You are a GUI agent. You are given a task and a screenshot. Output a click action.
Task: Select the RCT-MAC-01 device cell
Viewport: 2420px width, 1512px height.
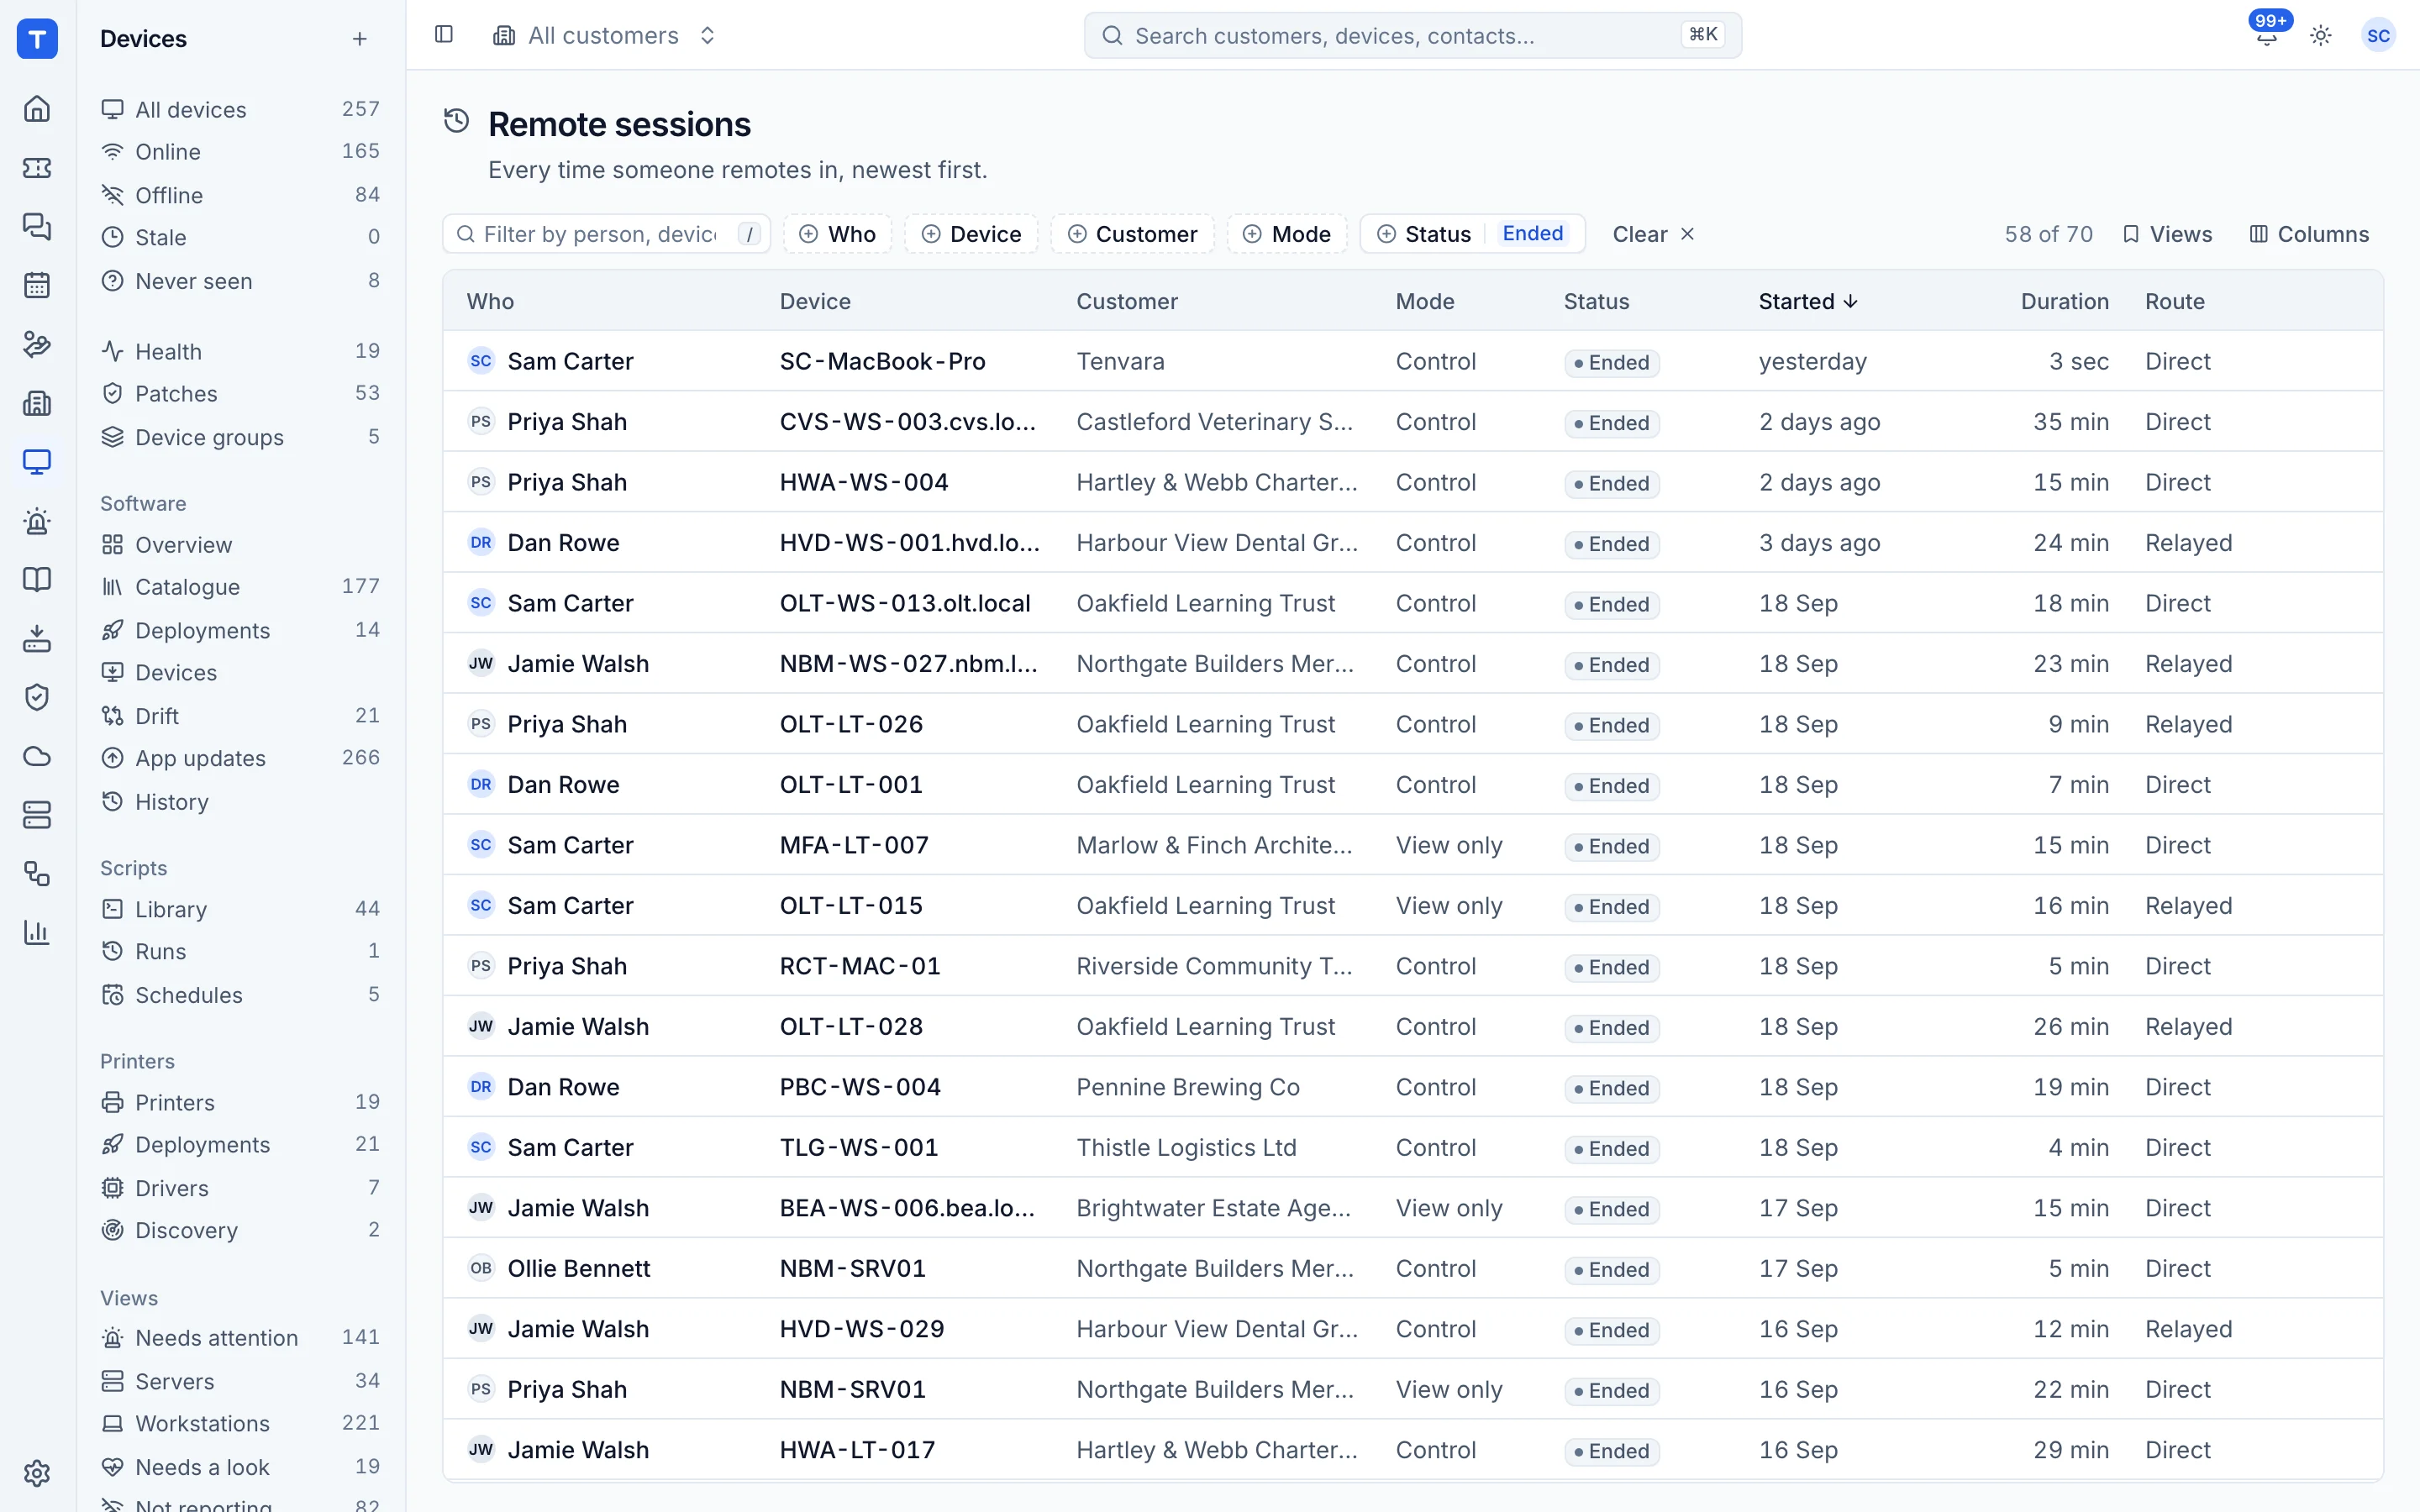(x=860, y=966)
